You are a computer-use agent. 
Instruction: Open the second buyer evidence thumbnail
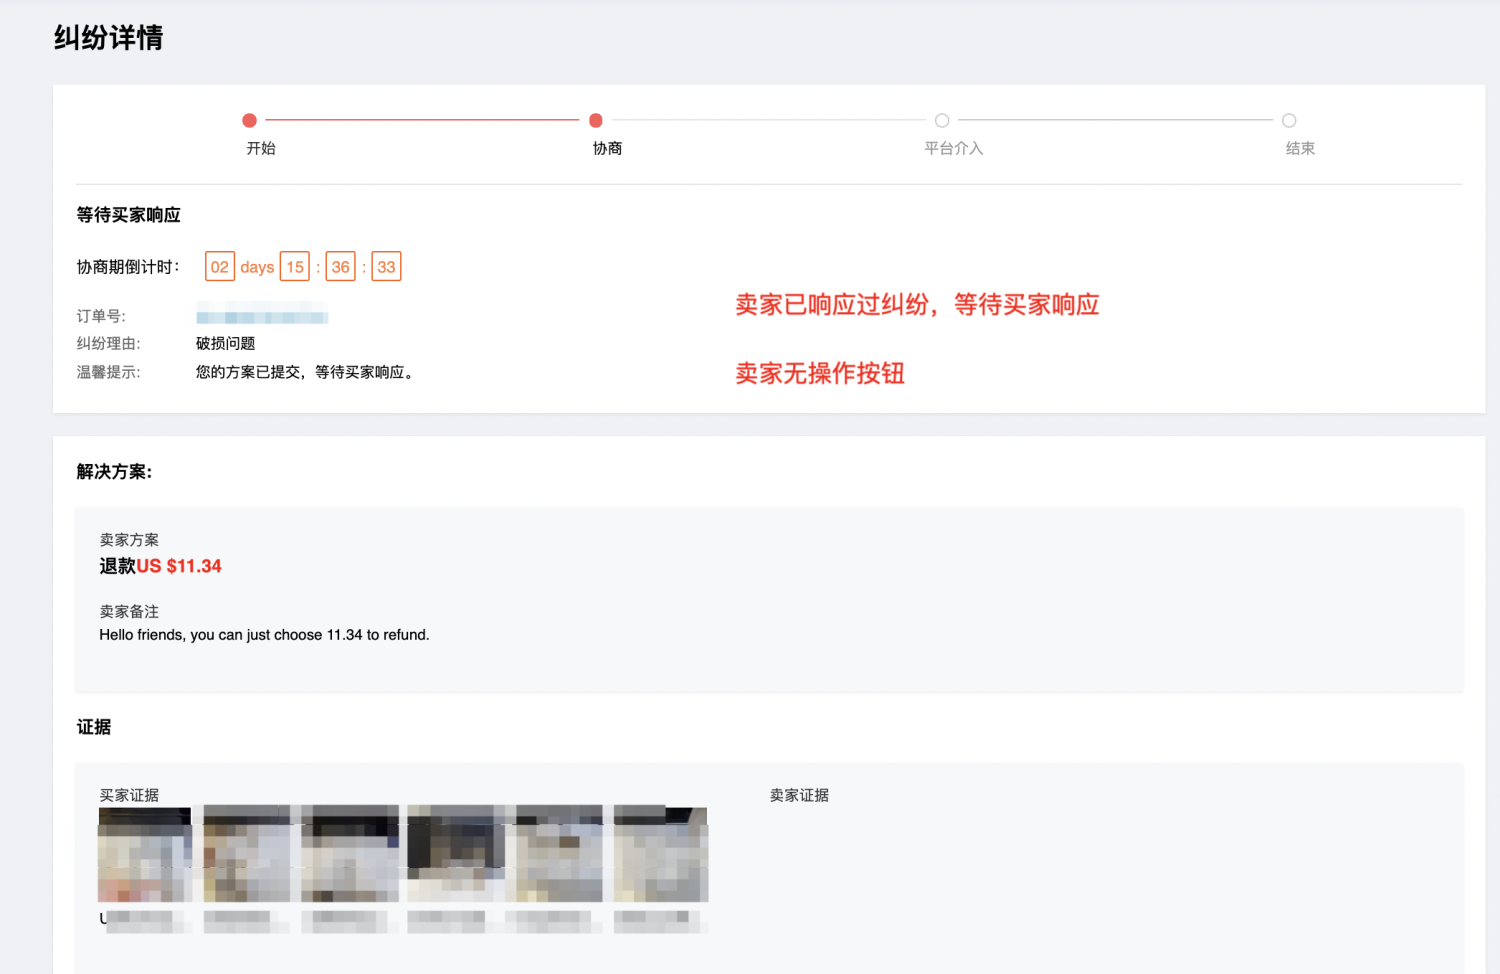247,855
